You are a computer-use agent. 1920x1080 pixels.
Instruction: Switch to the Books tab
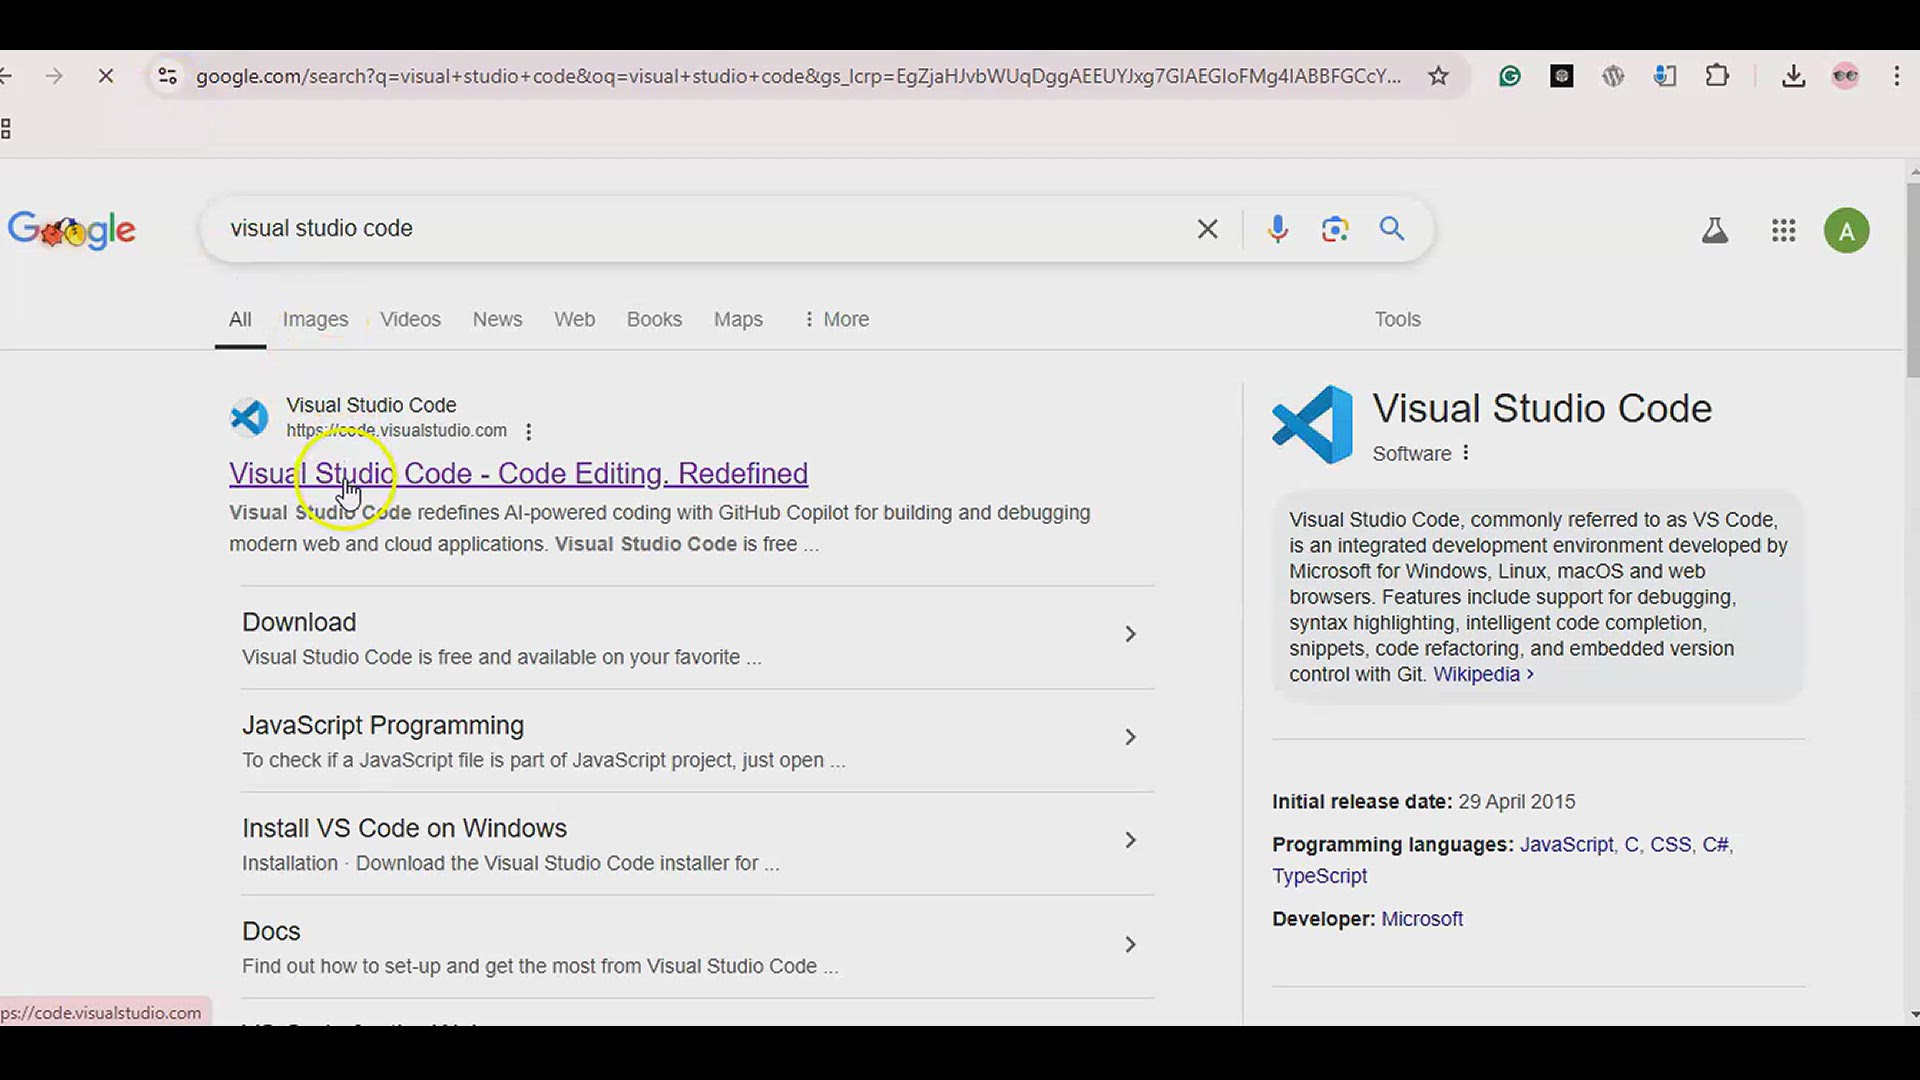[654, 319]
